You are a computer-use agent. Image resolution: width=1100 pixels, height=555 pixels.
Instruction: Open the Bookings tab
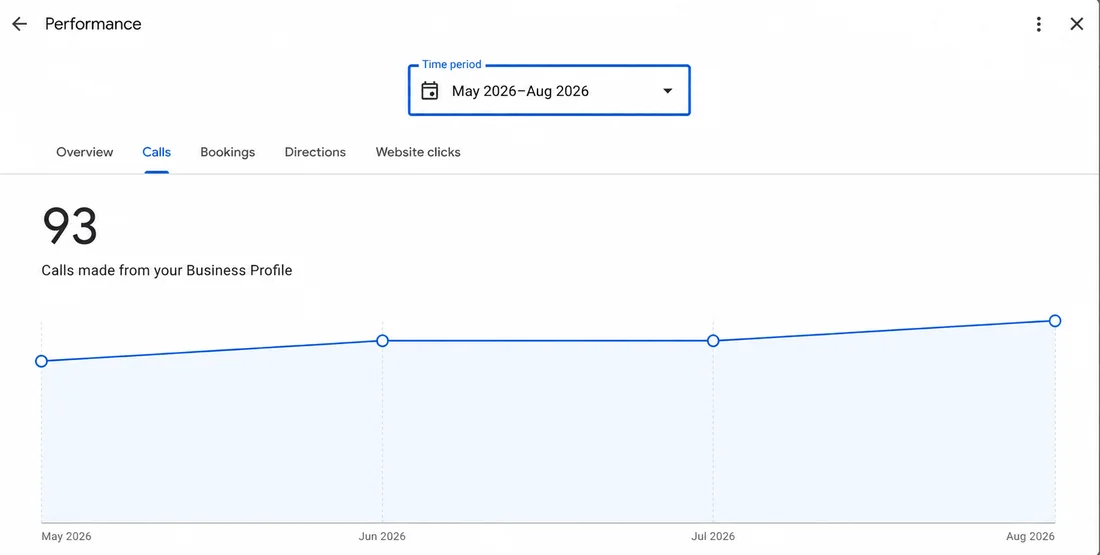[x=227, y=152]
